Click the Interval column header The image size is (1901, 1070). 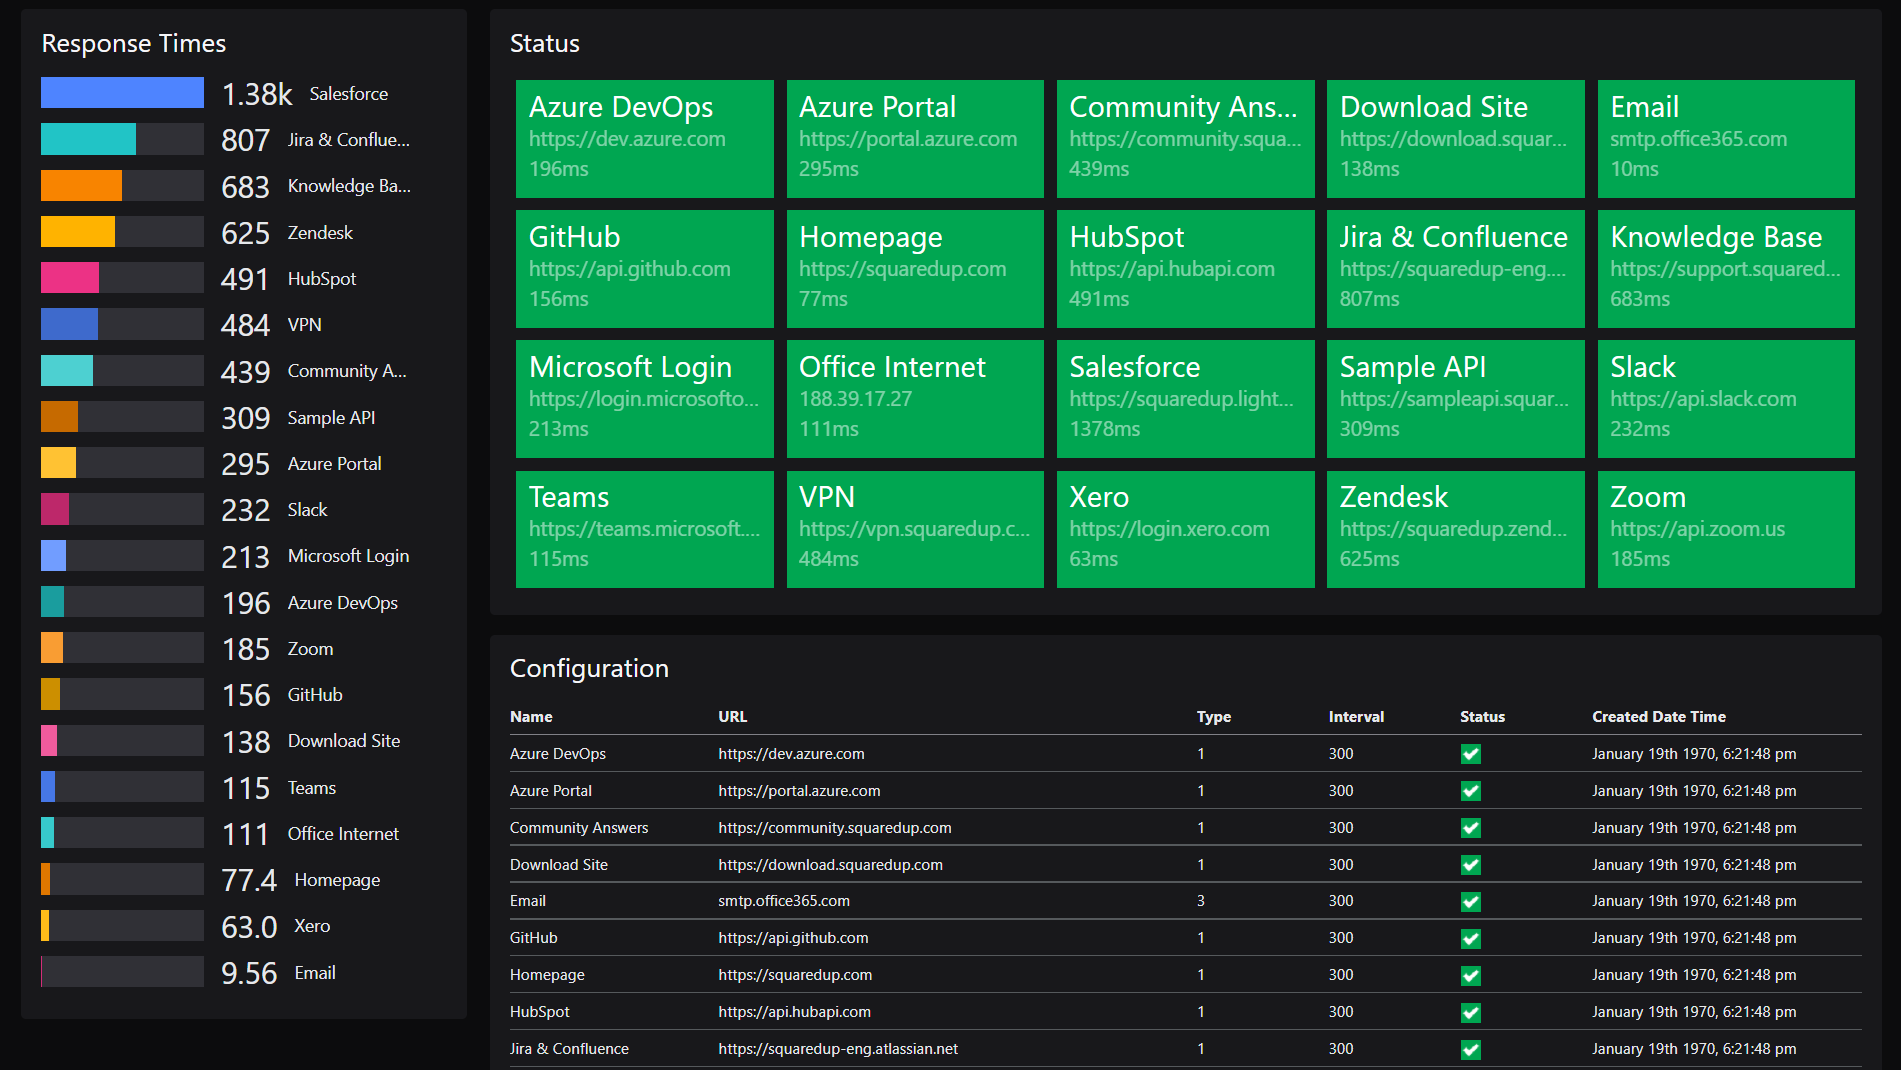pos(1356,716)
